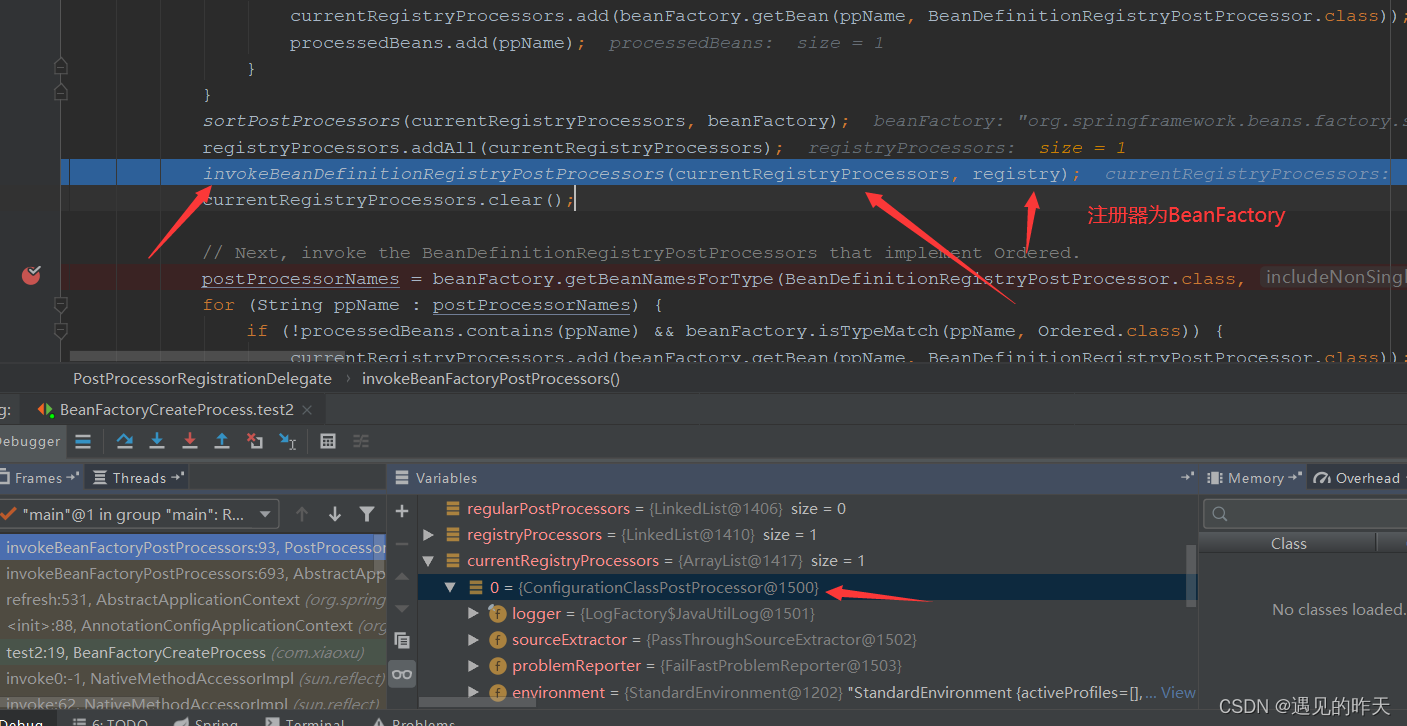Open the 6: TODO tool window
The height and width of the screenshot is (726, 1407).
pos(110,721)
